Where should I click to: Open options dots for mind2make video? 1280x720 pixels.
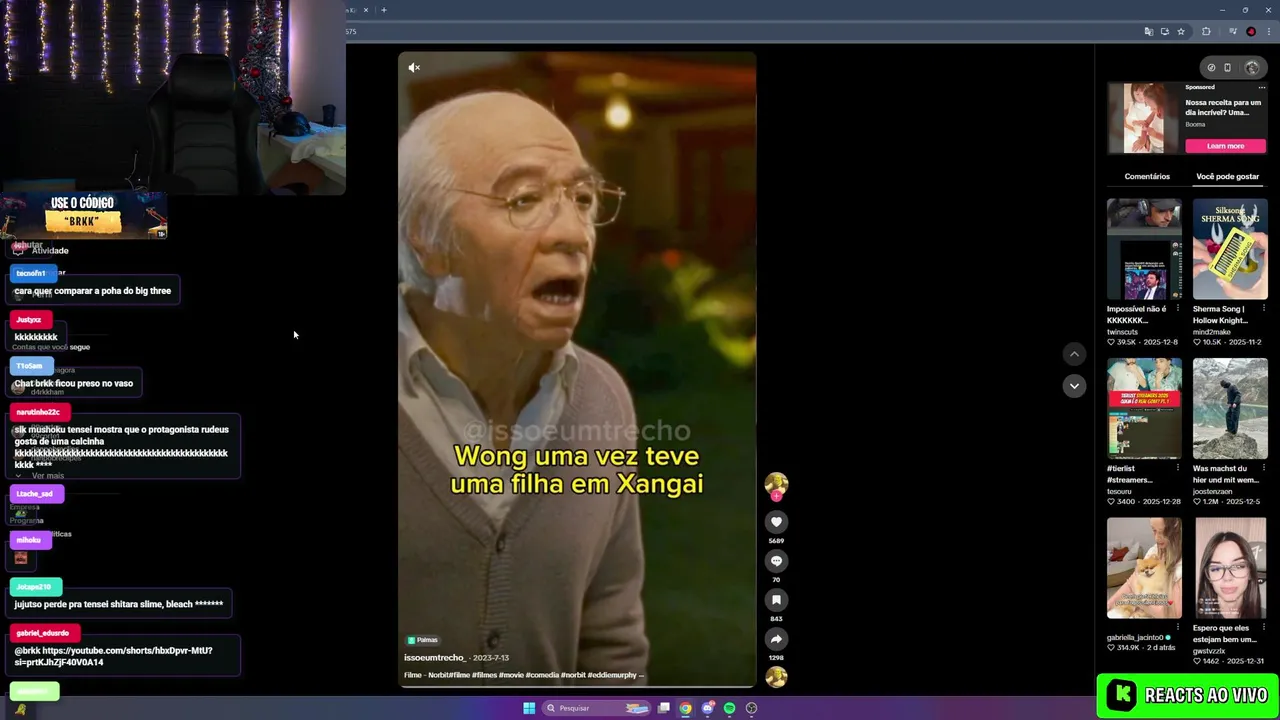1263,309
